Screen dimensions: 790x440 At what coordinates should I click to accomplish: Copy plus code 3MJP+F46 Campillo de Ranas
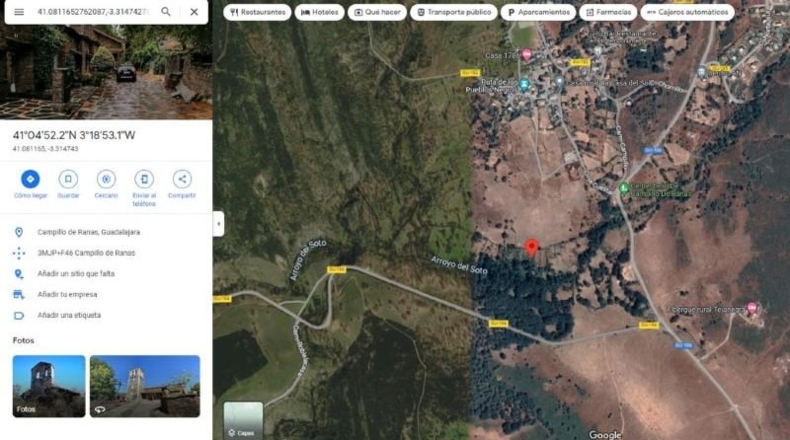(x=86, y=253)
